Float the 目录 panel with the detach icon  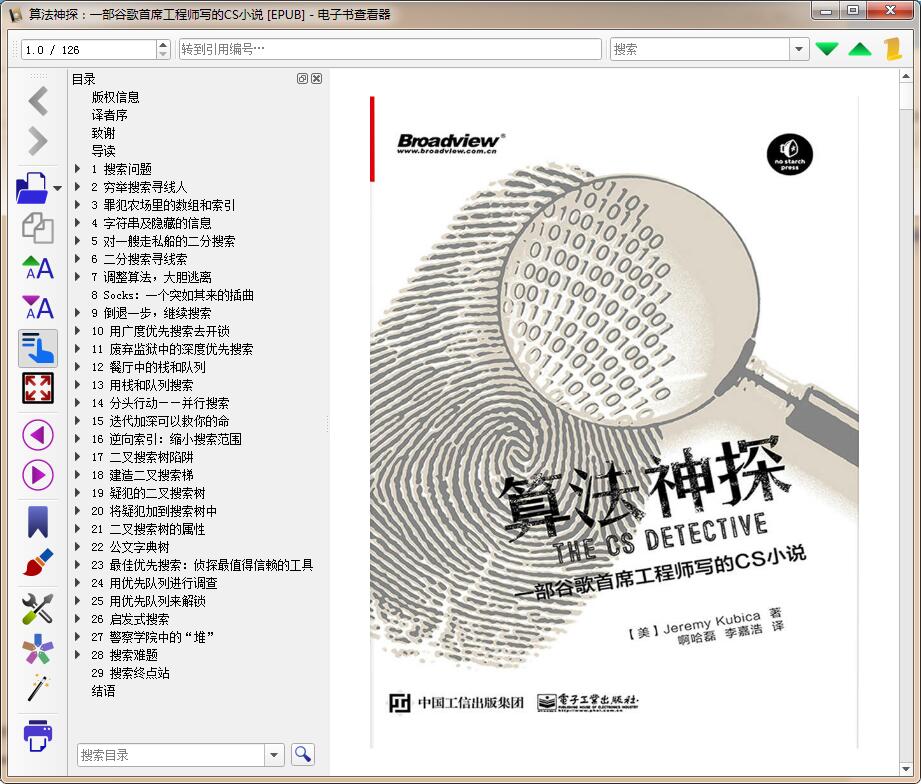tap(302, 79)
